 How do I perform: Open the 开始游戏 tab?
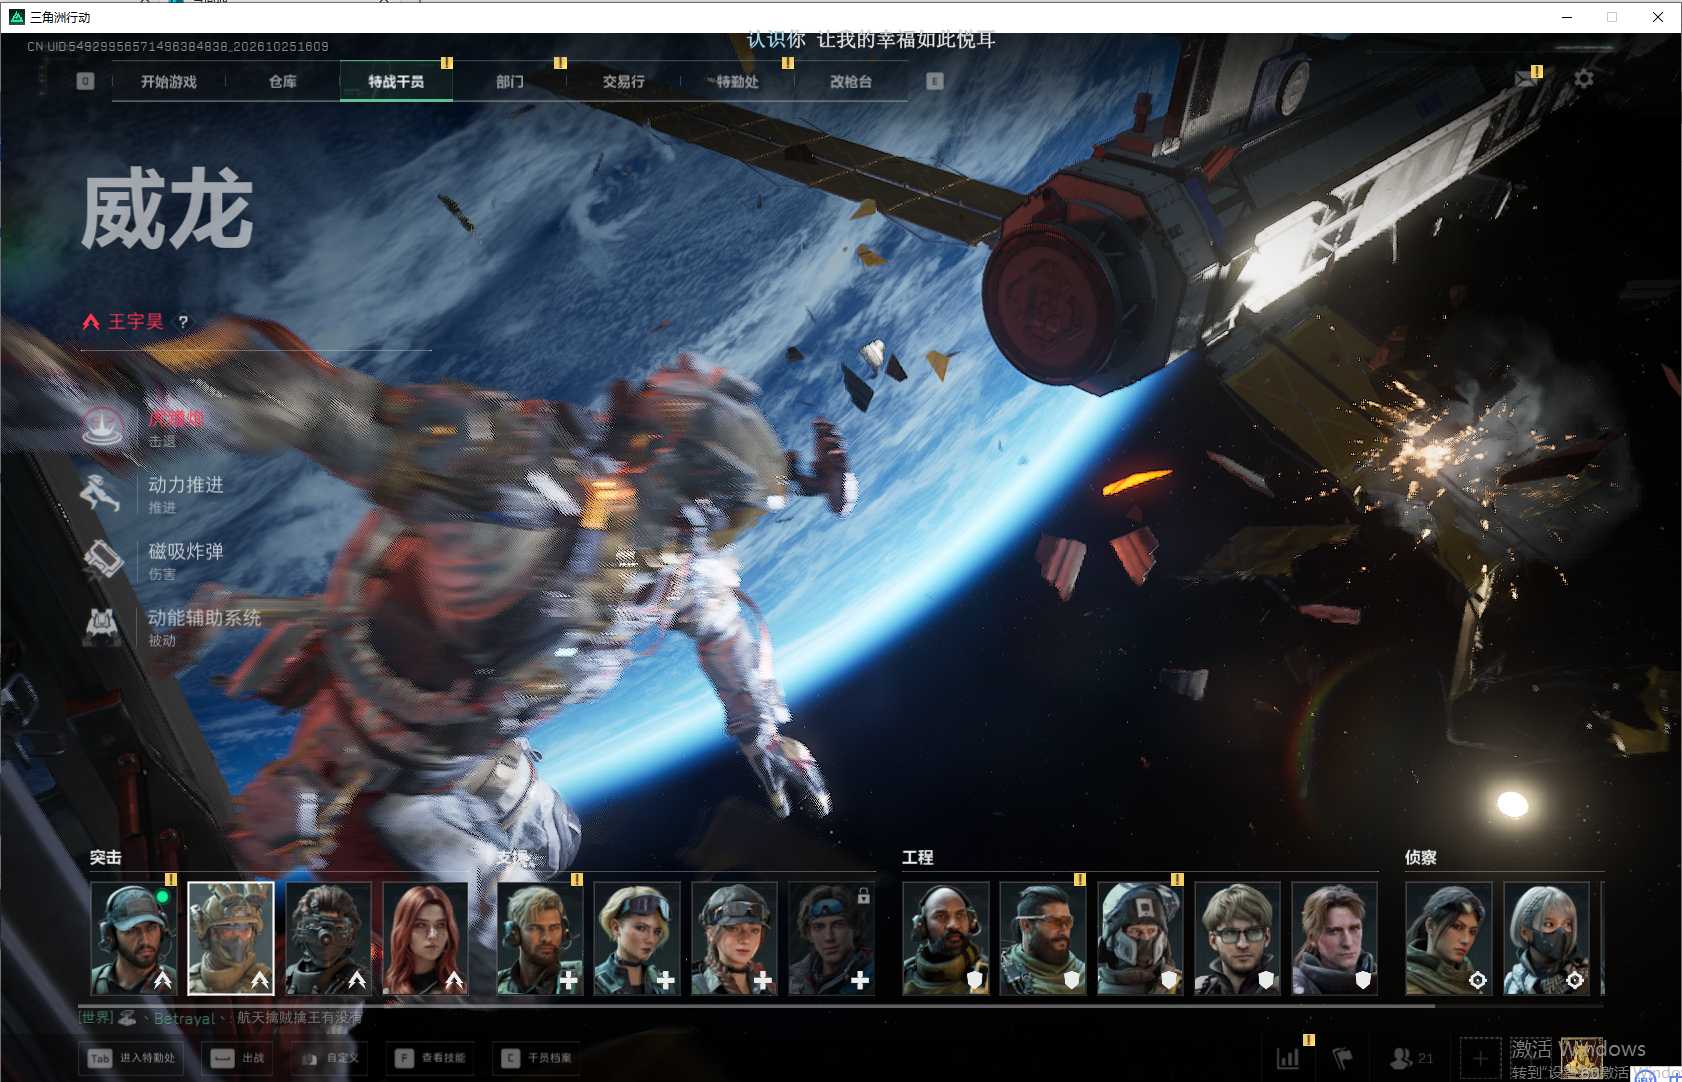pos(169,82)
